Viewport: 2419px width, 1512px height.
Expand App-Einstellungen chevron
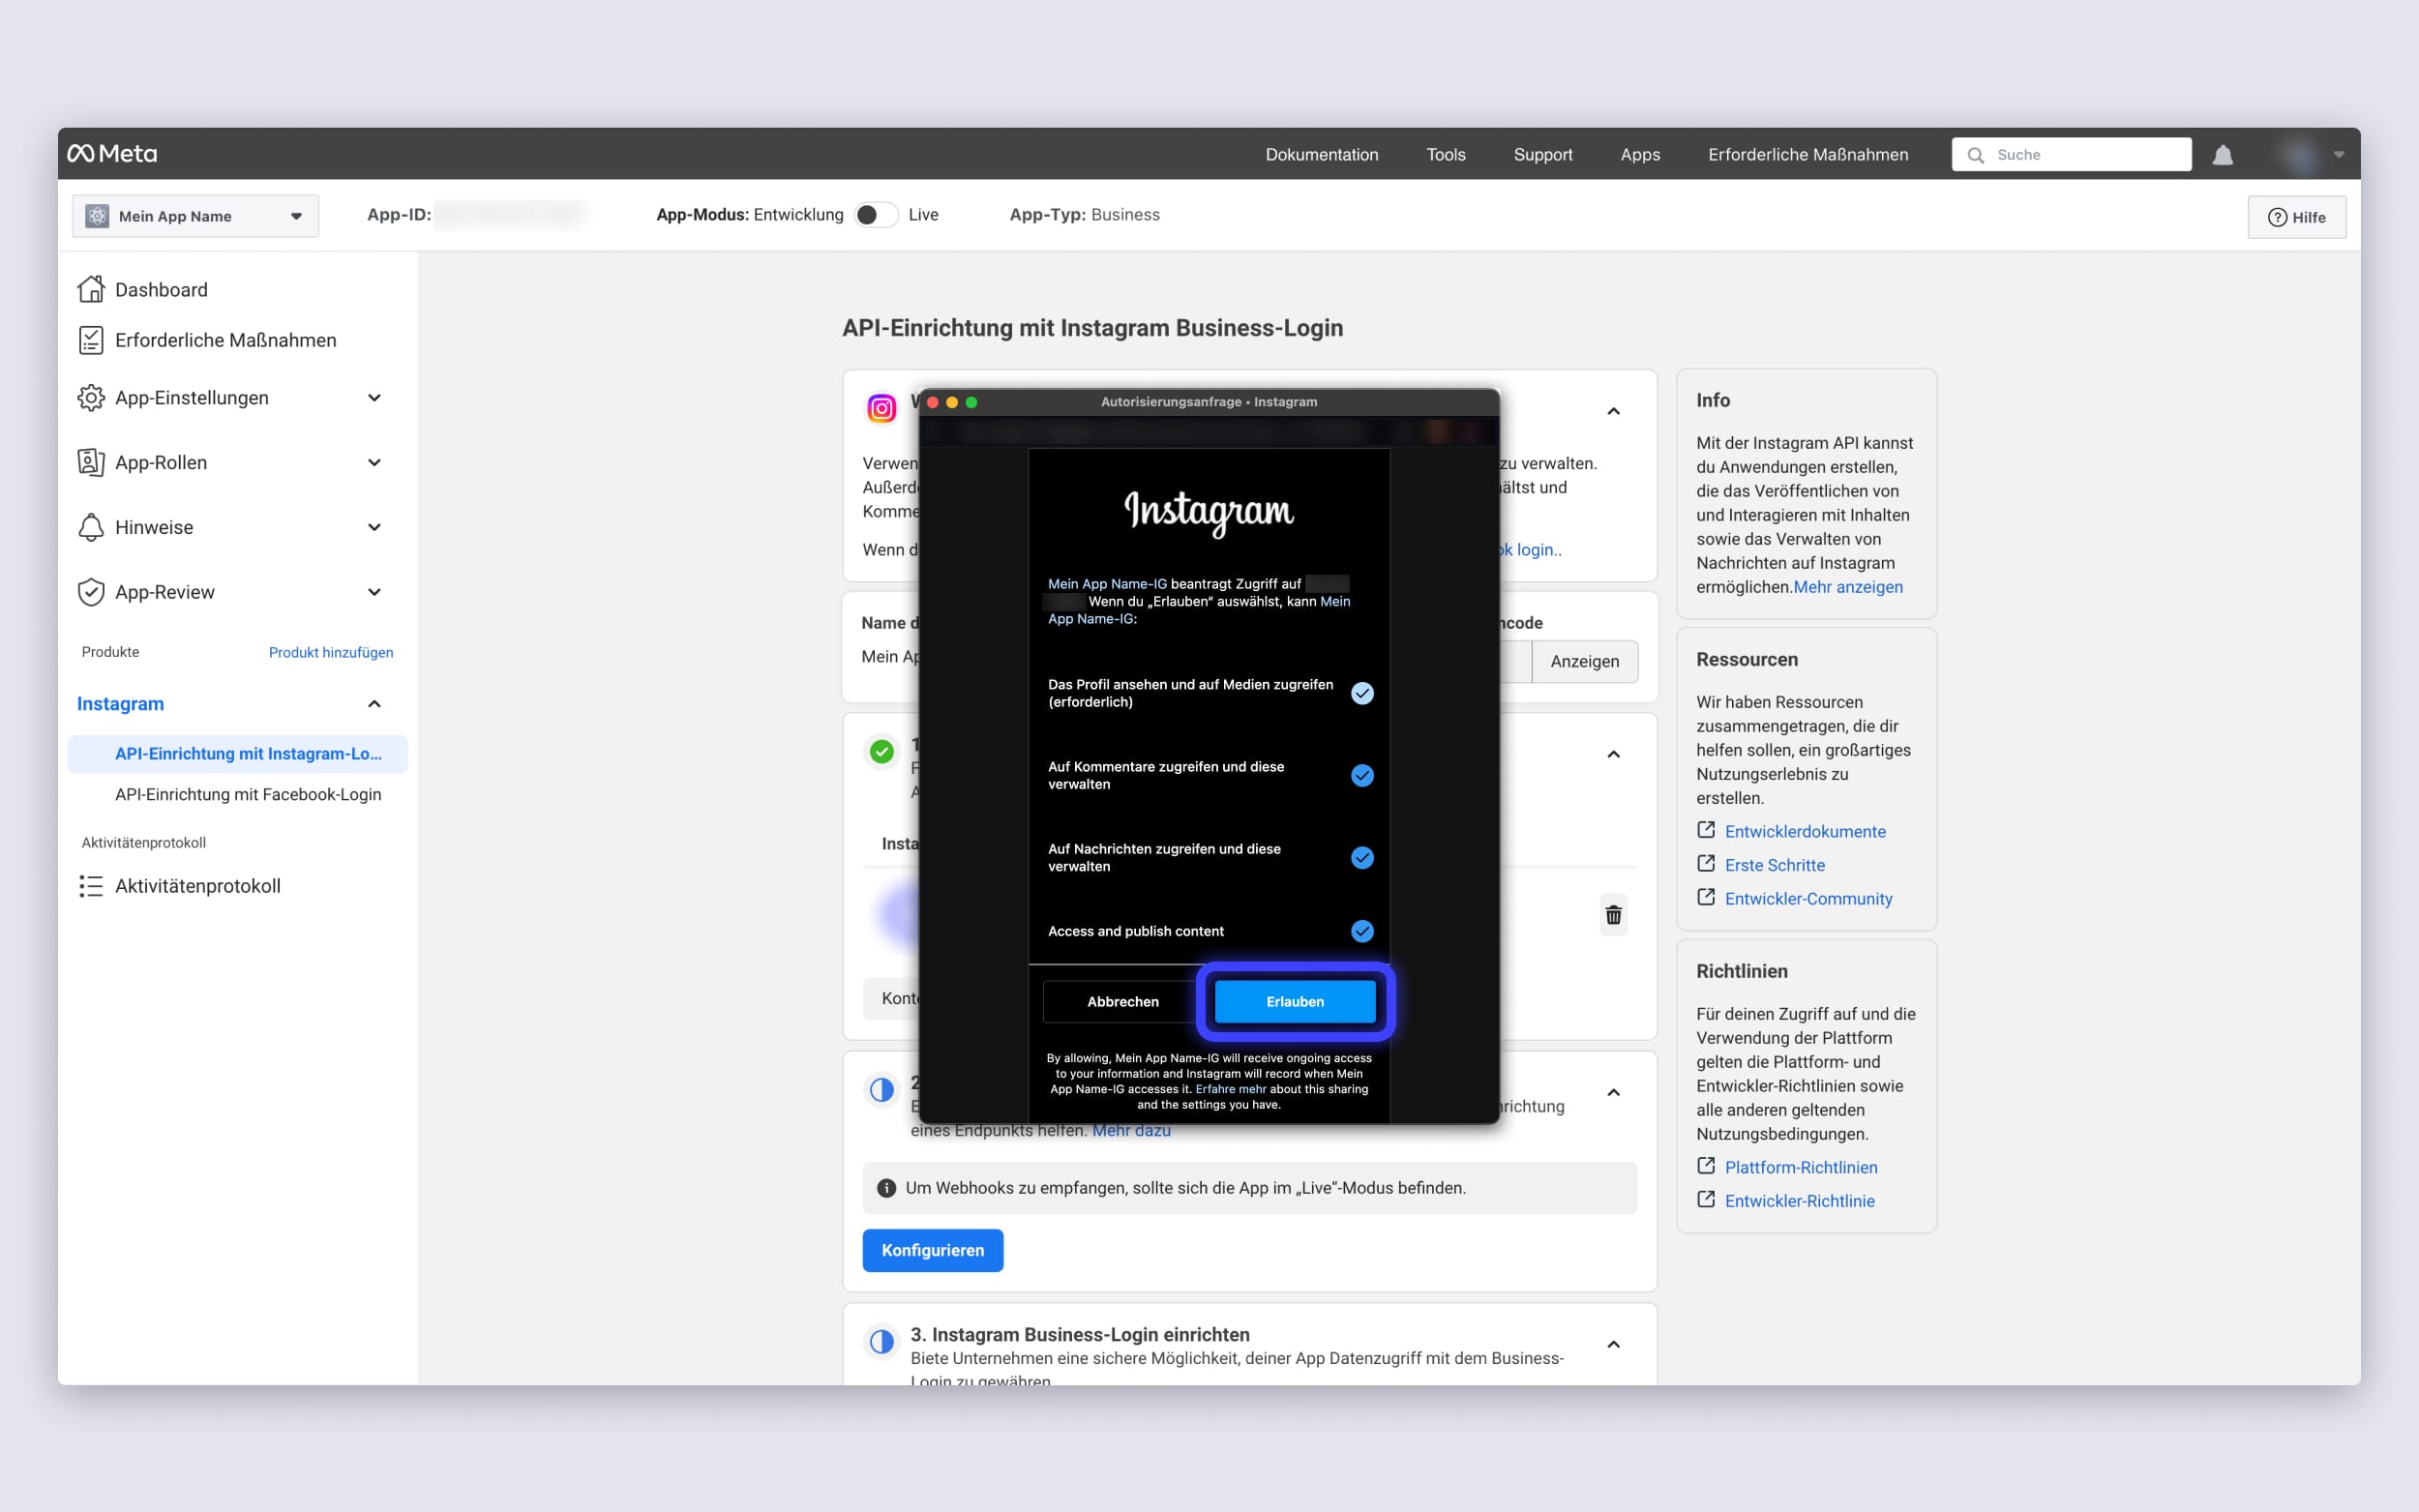374,398
